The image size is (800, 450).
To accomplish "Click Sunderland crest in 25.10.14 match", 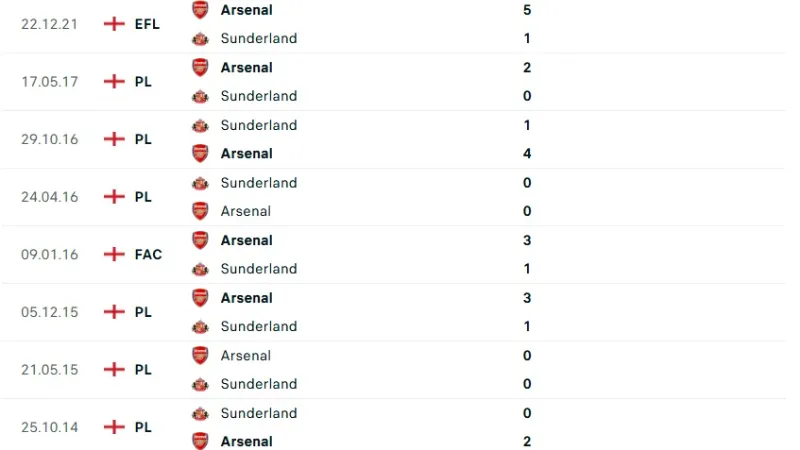I will click(200, 413).
